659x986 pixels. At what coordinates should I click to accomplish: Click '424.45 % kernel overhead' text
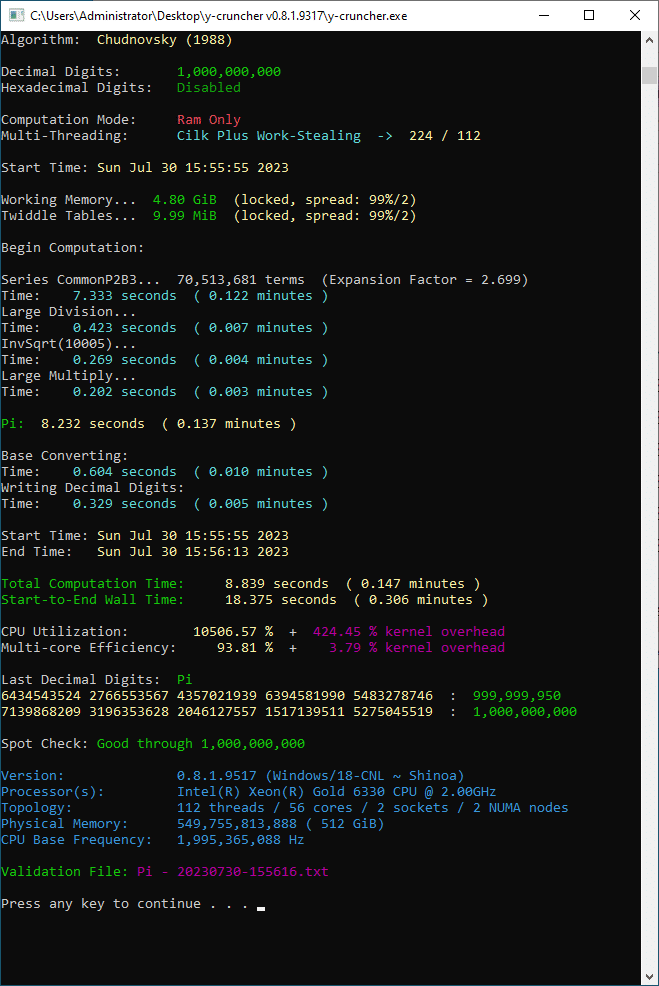409,632
